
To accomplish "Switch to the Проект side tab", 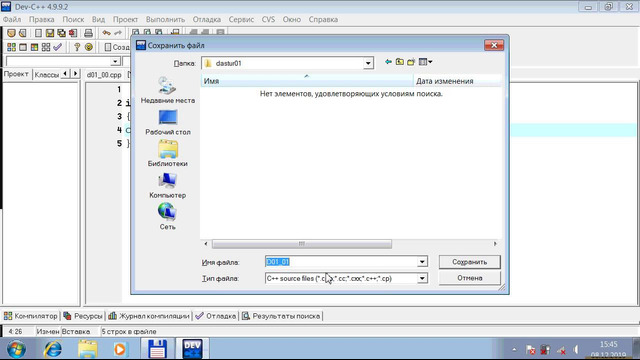I will (x=16, y=74).
